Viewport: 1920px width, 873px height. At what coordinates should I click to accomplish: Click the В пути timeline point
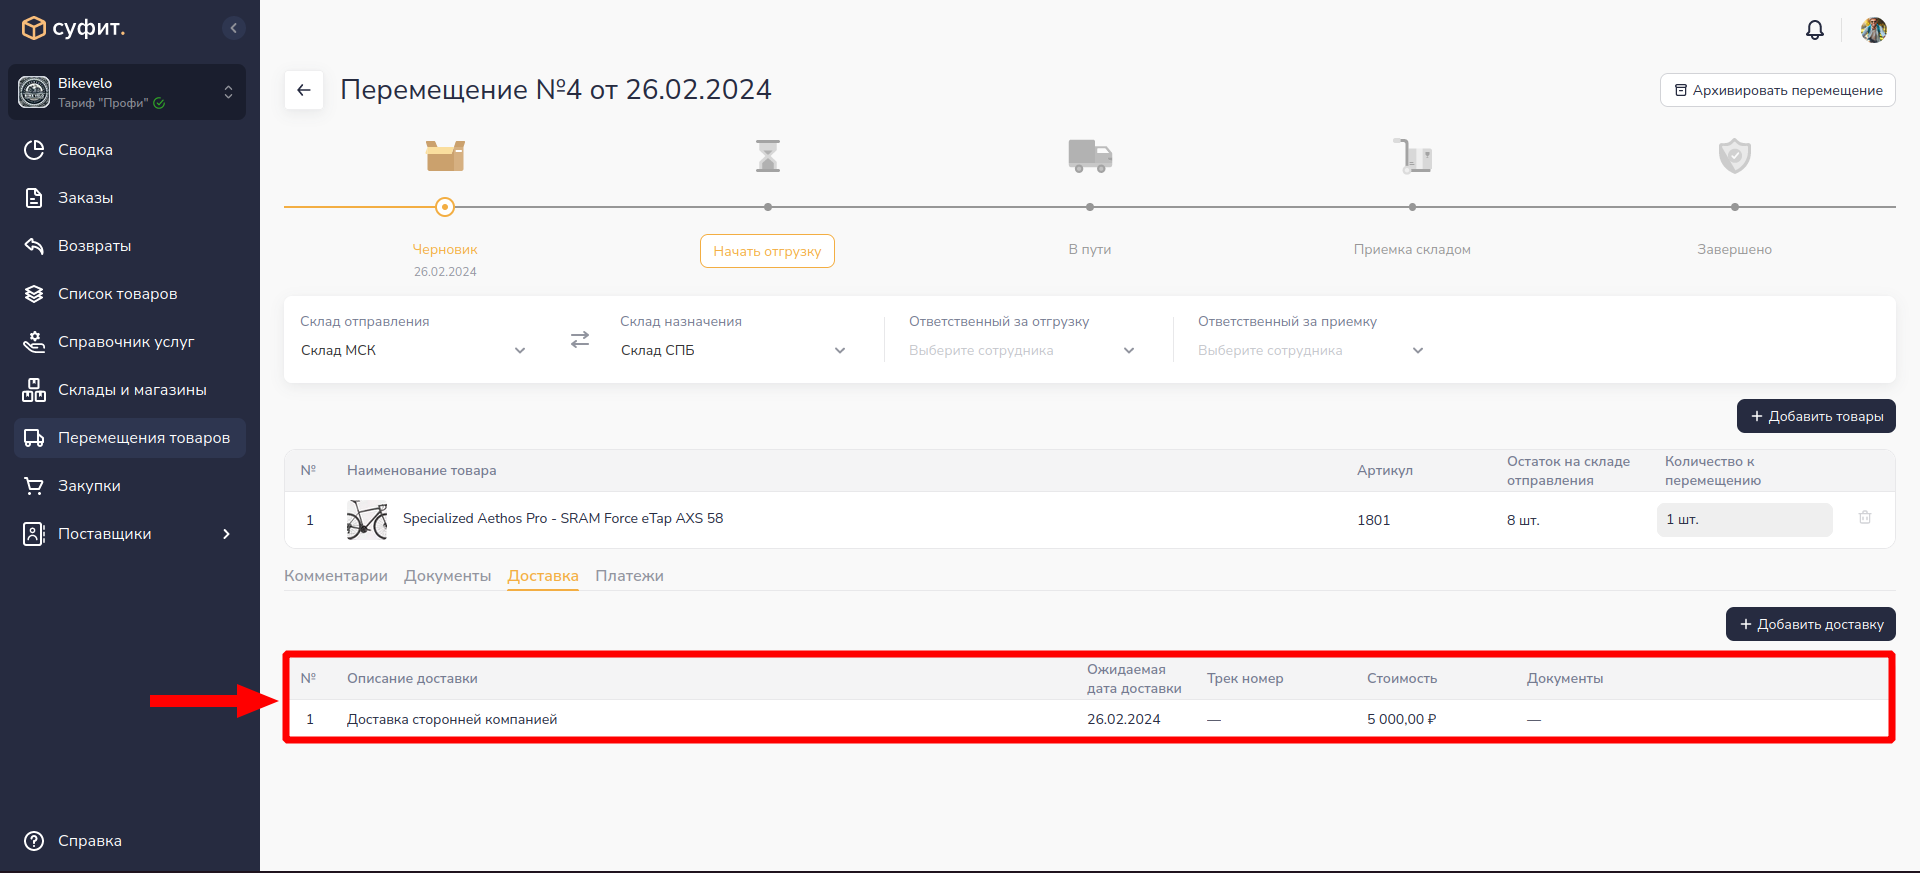(x=1090, y=207)
